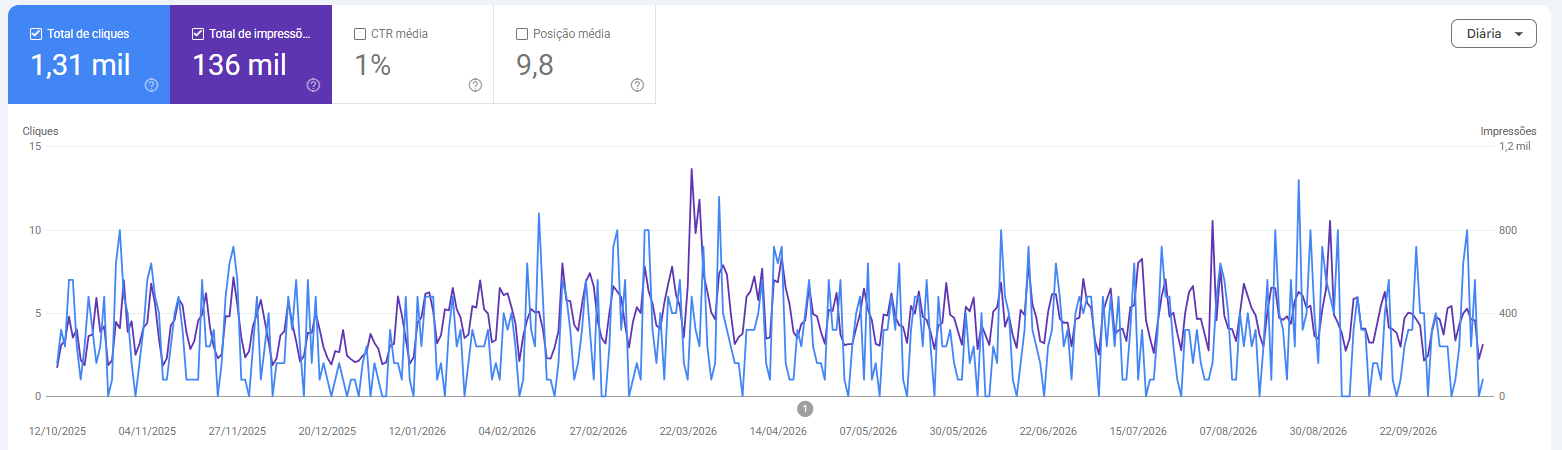Click the 15 clicks axis value
Image resolution: width=1562 pixels, height=450 pixels.
click(36, 146)
